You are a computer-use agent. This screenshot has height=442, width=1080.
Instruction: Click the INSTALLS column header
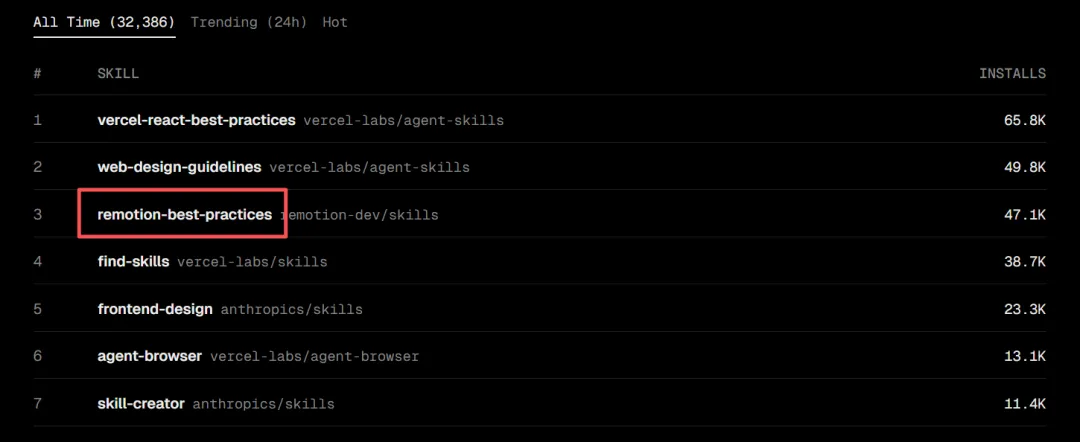coord(1012,74)
